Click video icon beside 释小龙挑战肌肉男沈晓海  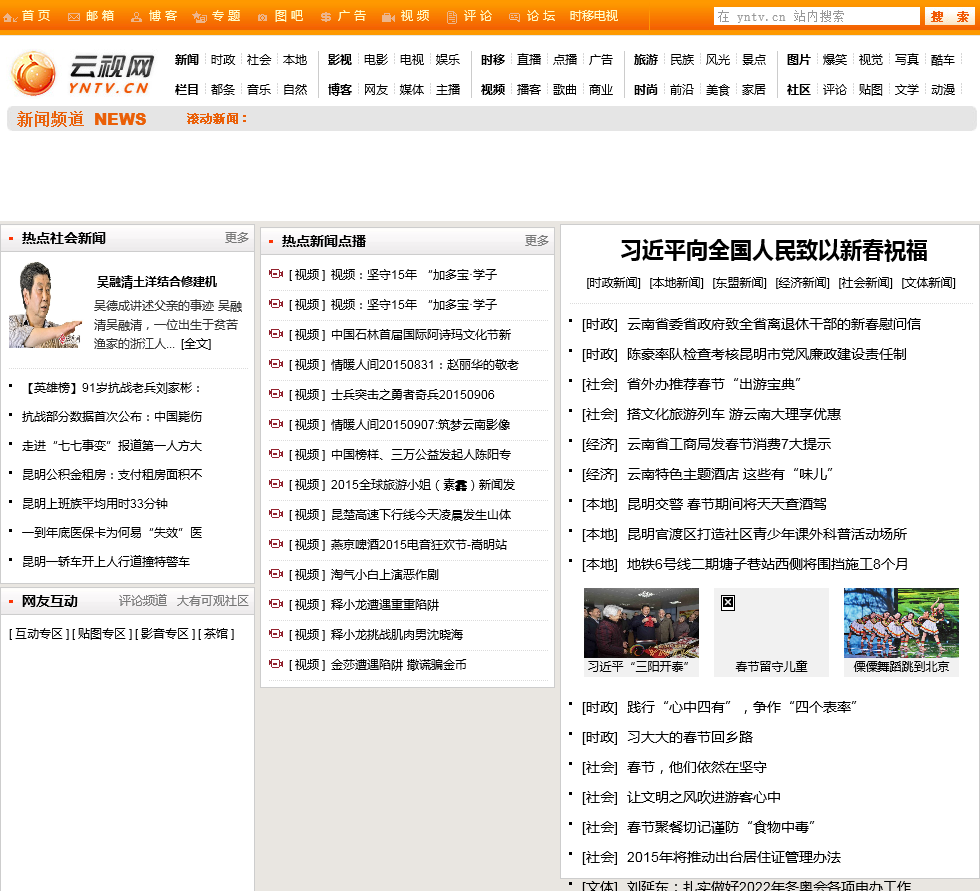(276, 634)
